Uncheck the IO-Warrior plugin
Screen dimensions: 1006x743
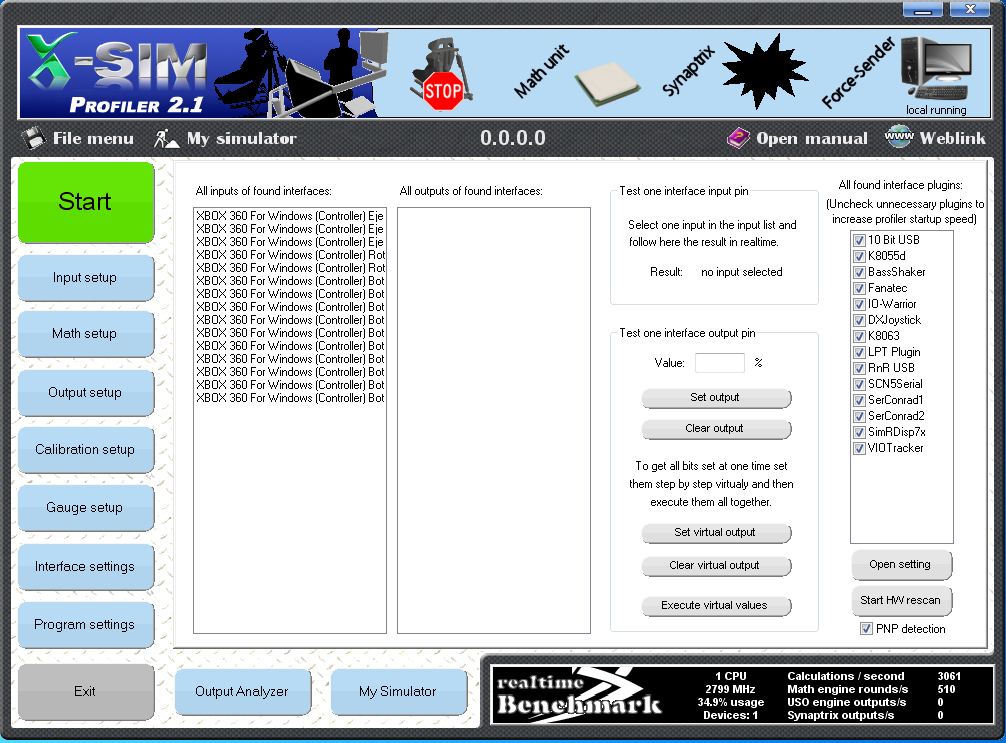(x=859, y=304)
